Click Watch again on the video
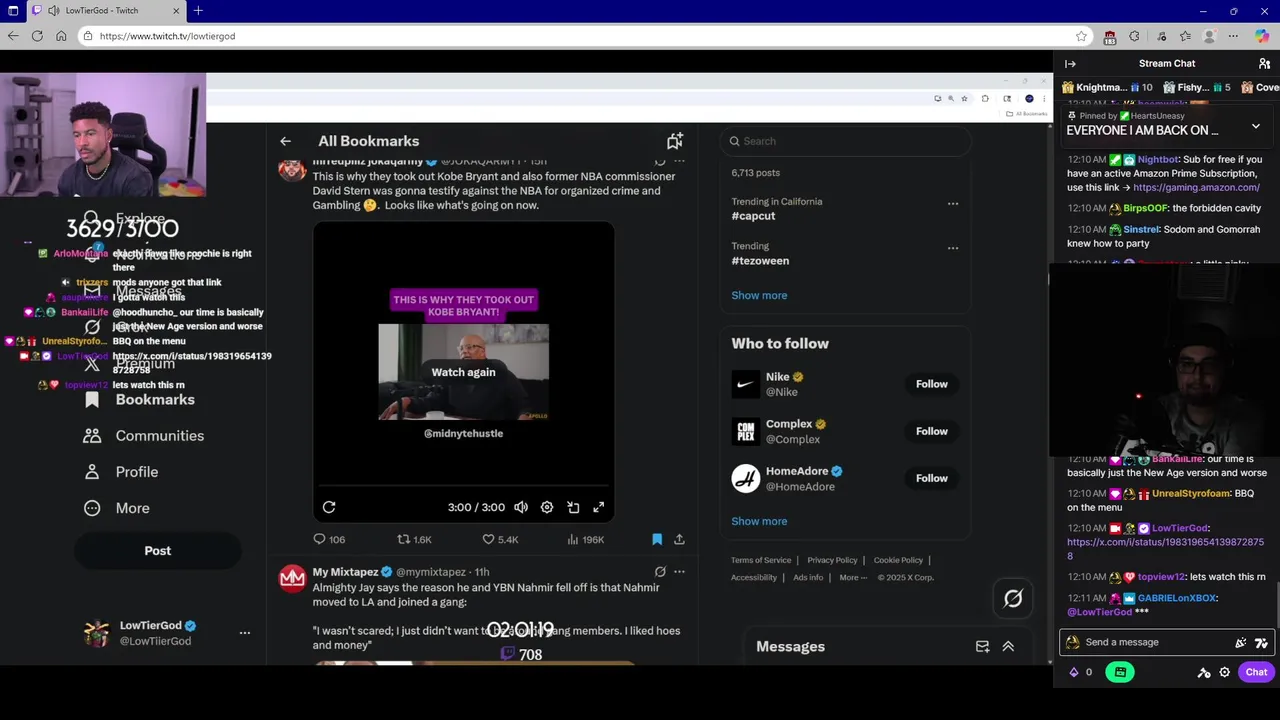1280x720 pixels. pyautogui.click(x=463, y=372)
